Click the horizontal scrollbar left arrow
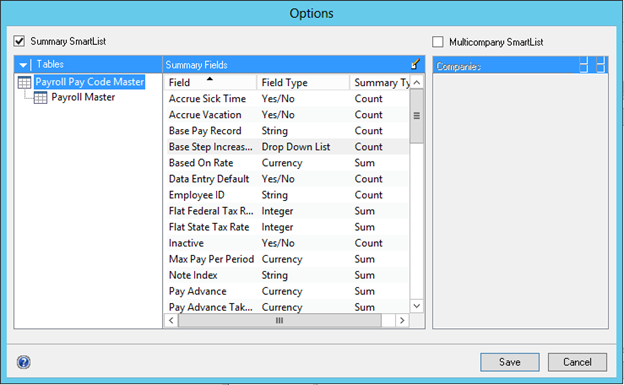The width and height of the screenshot is (624, 385). [x=171, y=320]
